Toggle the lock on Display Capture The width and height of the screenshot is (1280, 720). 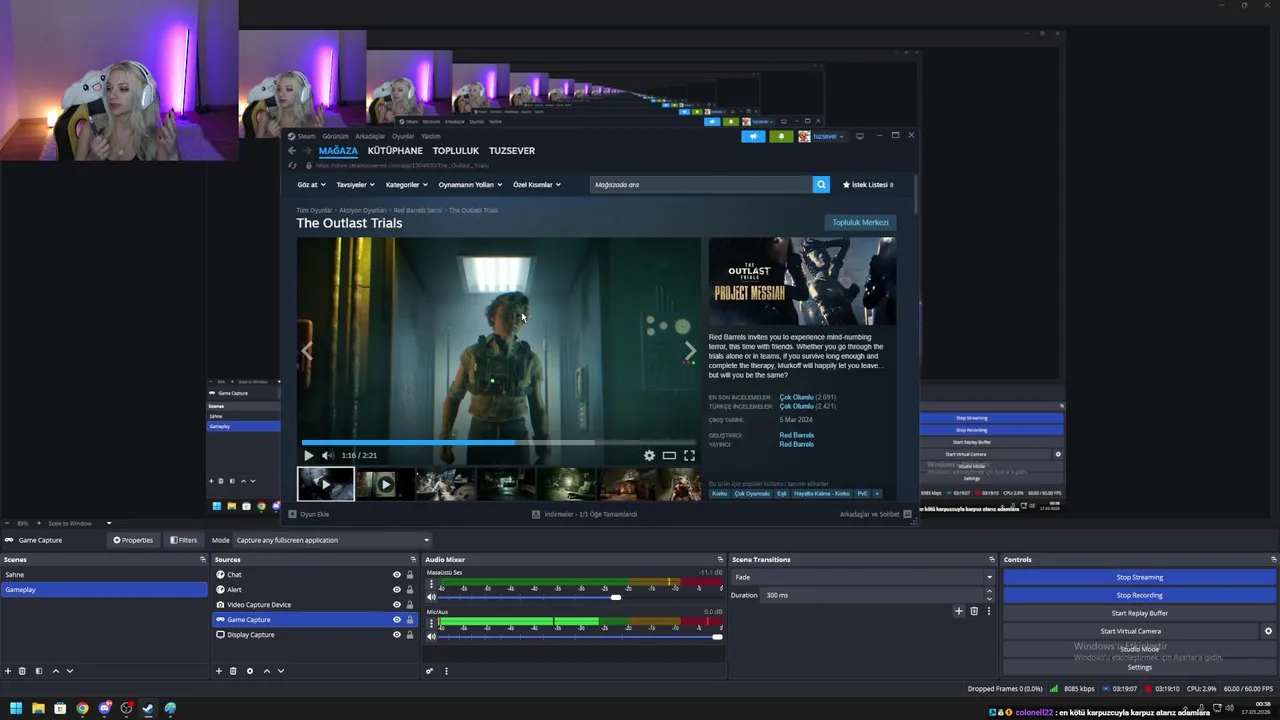tap(409, 635)
